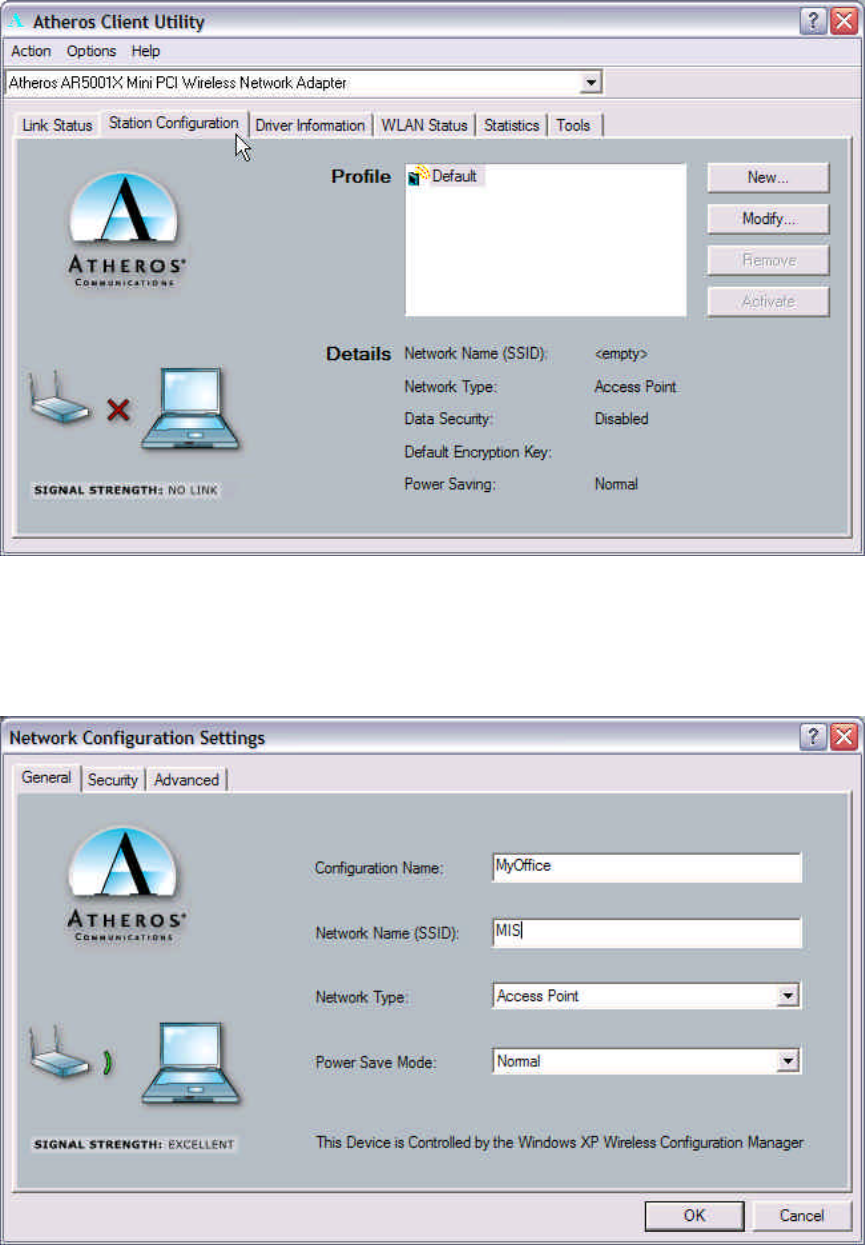The width and height of the screenshot is (865, 1245).
Task: Click the Default profile icon in list
Action: click(418, 176)
